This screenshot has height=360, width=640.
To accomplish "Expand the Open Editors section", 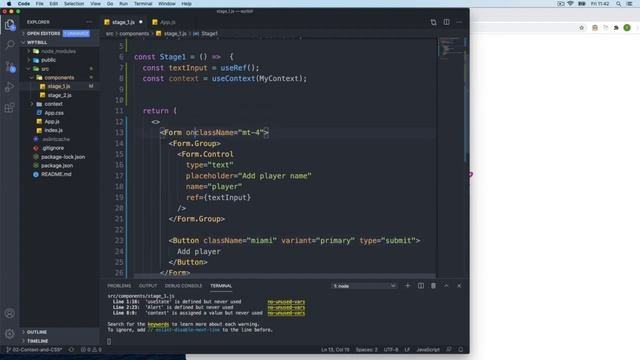I will click(59, 33).
